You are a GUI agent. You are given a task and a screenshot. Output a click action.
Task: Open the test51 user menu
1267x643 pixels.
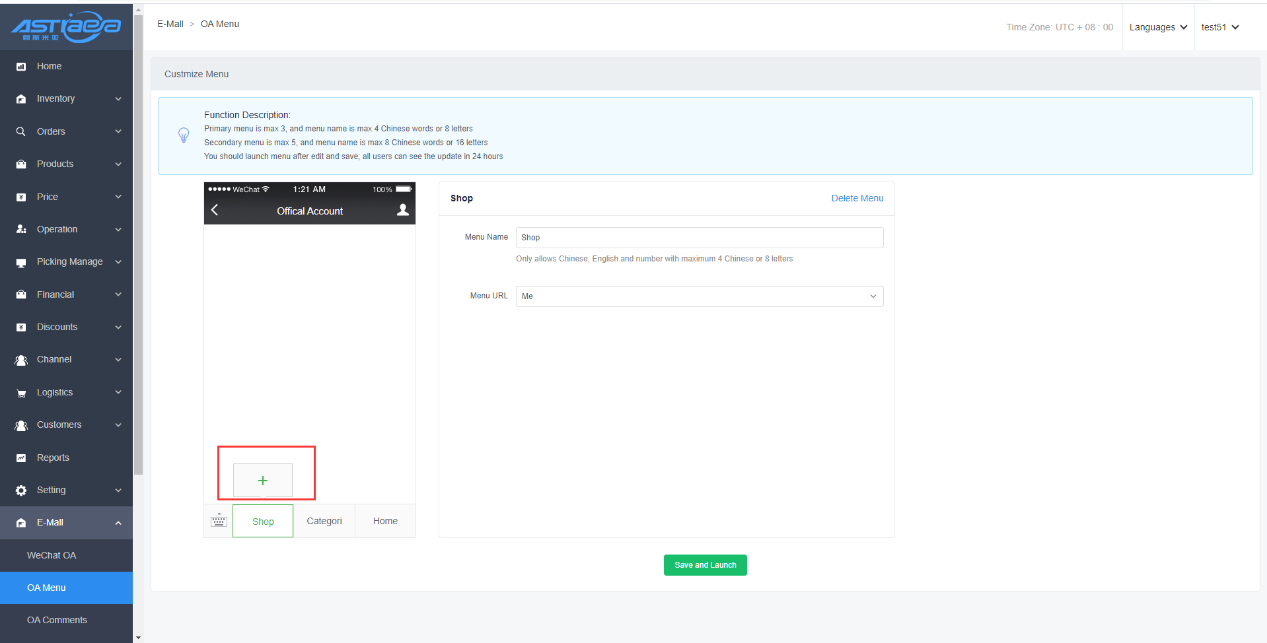[x=1220, y=27]
